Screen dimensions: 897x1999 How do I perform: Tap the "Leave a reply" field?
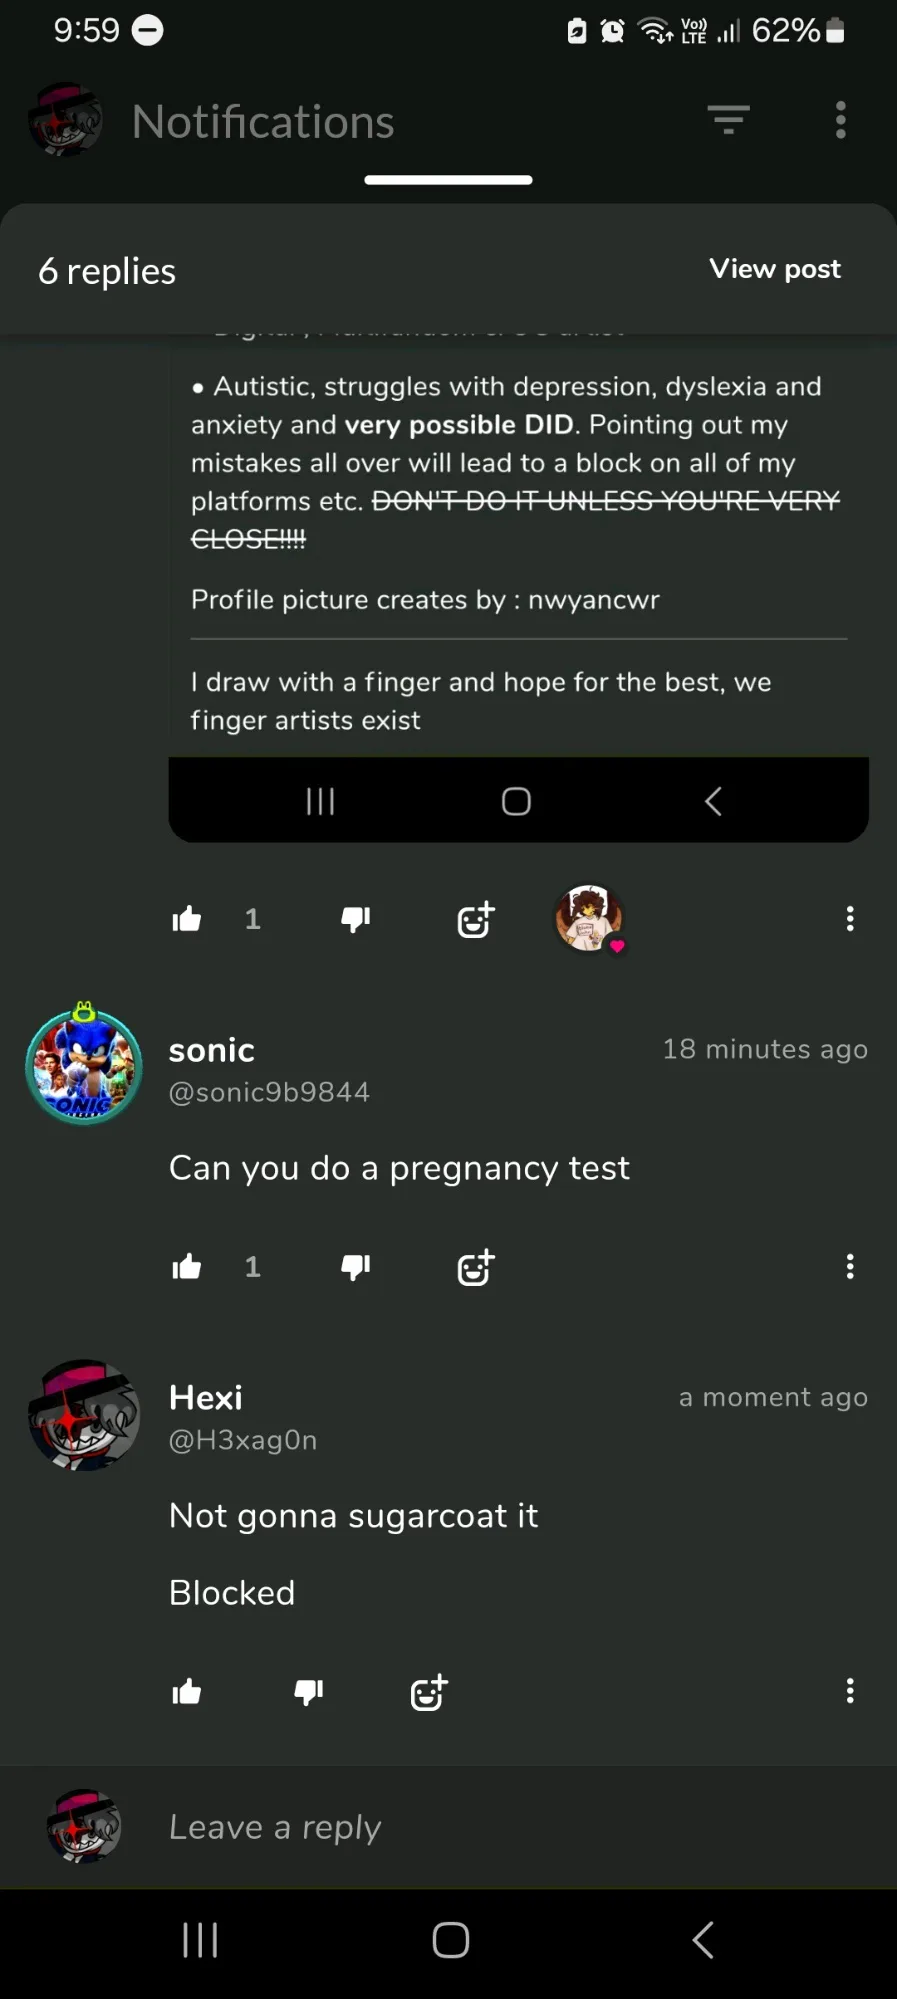(500, 1827)
